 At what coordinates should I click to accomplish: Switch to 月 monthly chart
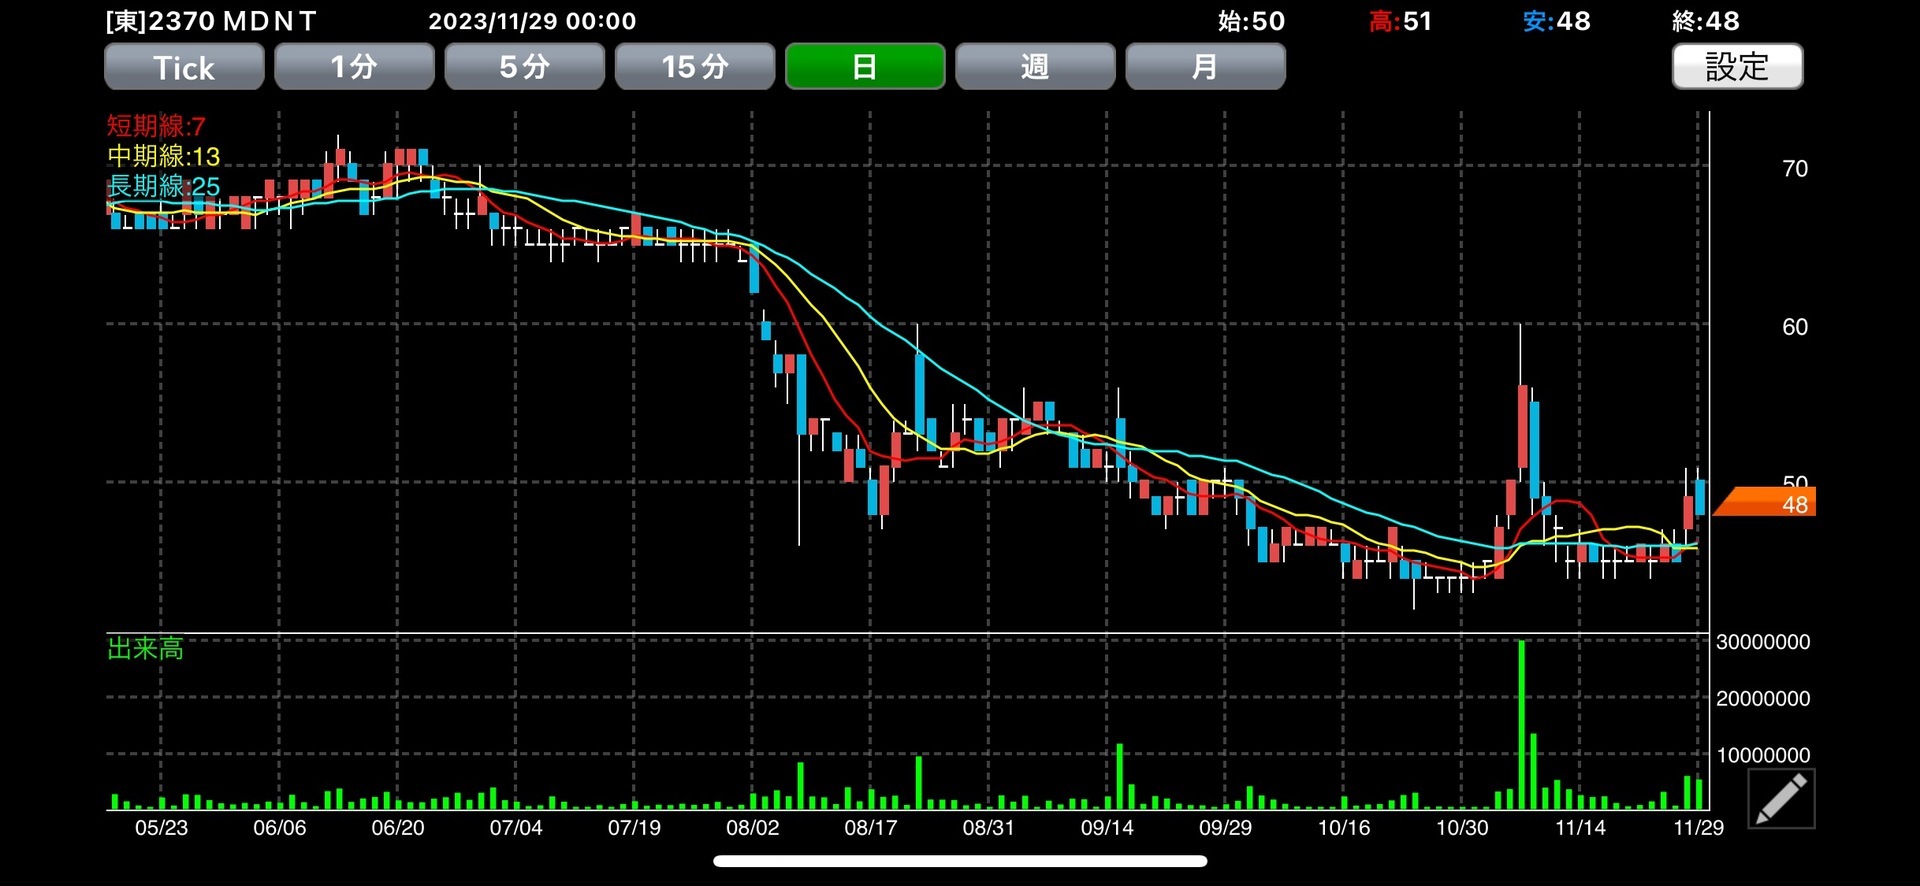1205,67
